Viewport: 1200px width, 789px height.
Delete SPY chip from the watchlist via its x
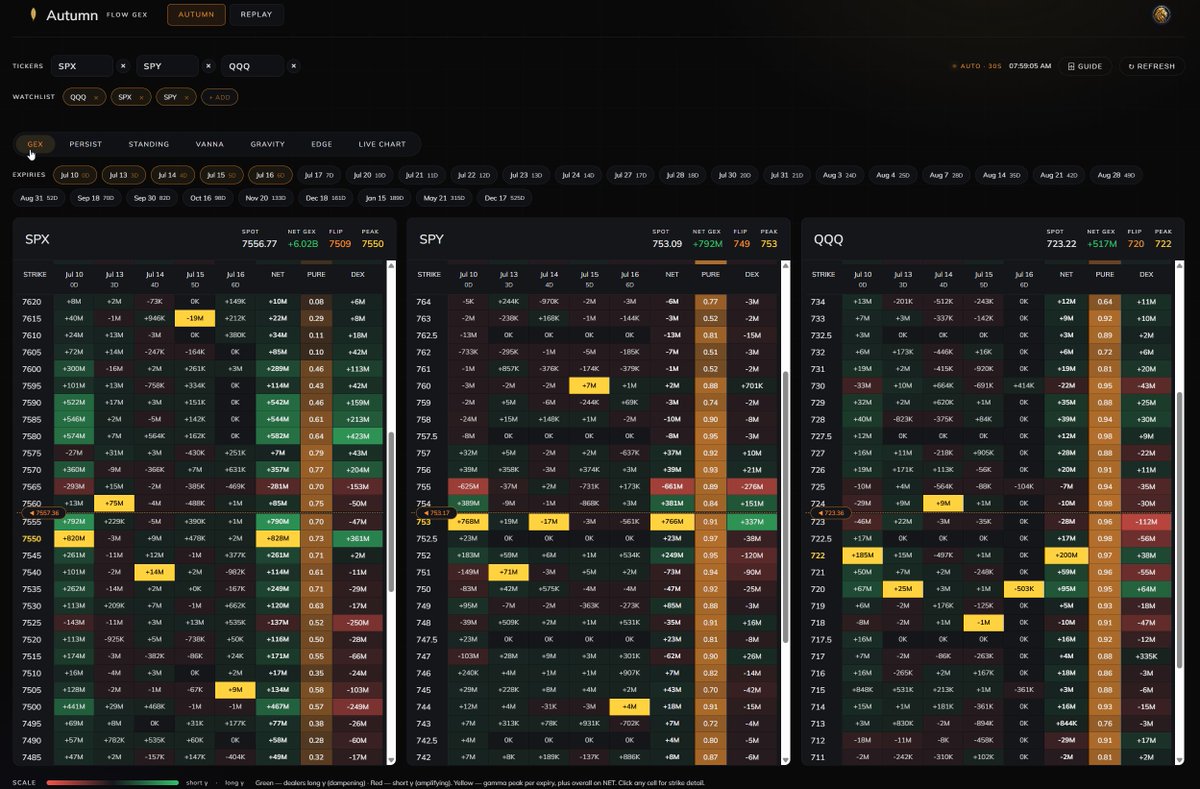(186, 98)
